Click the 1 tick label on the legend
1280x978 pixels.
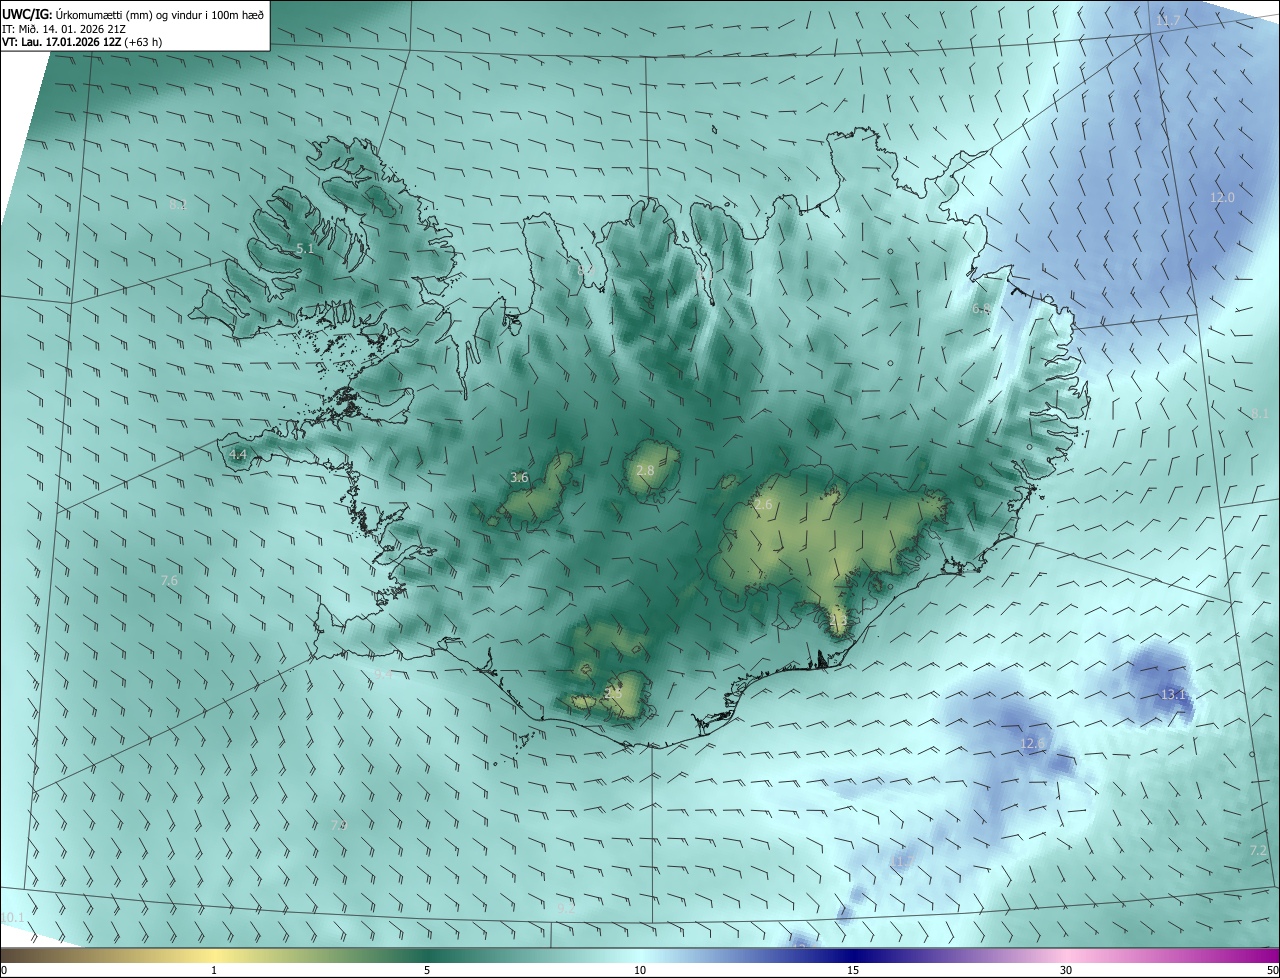coord(214,970)
